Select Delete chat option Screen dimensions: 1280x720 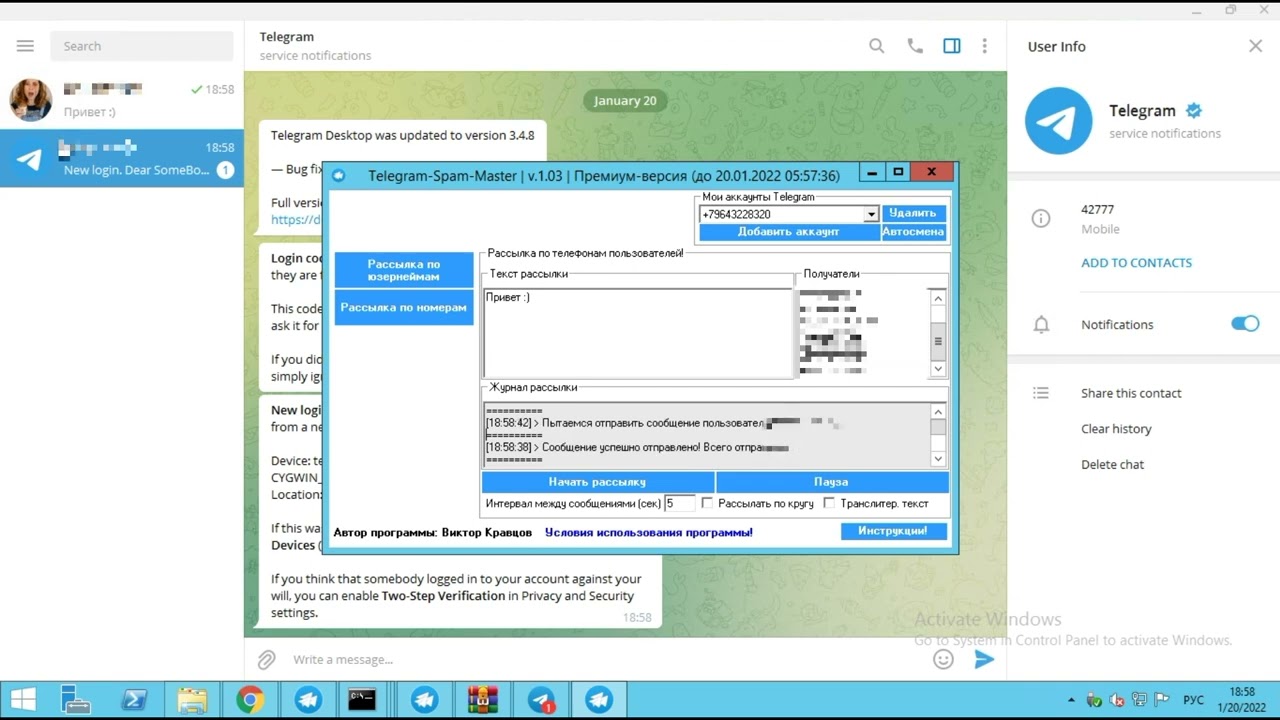pos(1112,465)
